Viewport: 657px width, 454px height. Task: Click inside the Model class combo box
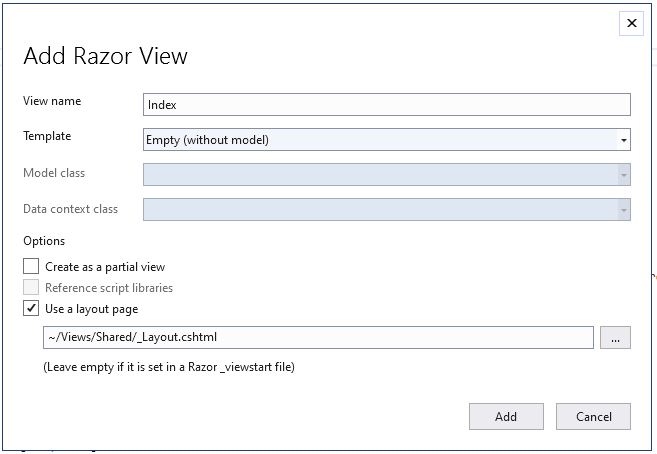pos(380,175)
